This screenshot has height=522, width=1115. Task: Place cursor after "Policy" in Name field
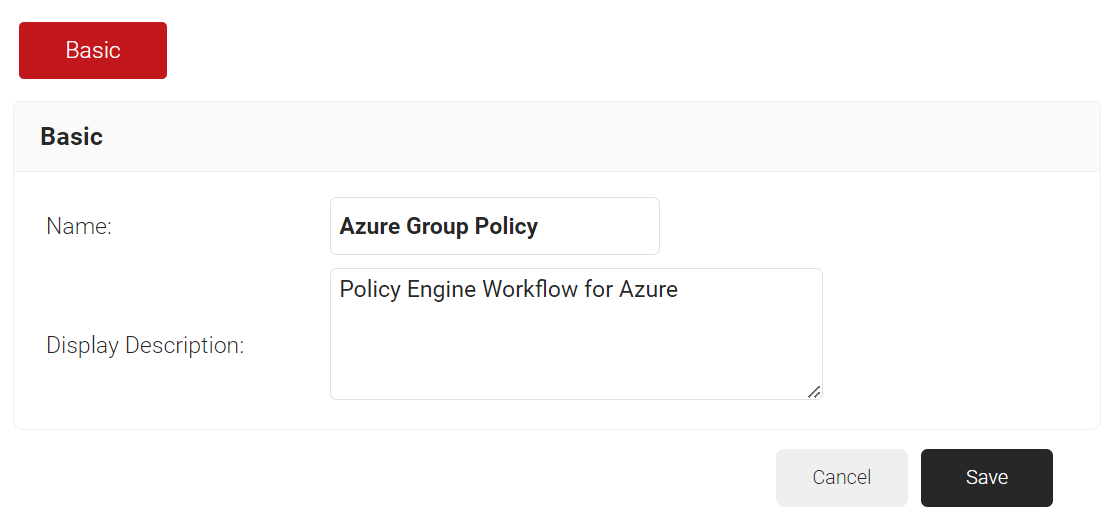(540, 226)
